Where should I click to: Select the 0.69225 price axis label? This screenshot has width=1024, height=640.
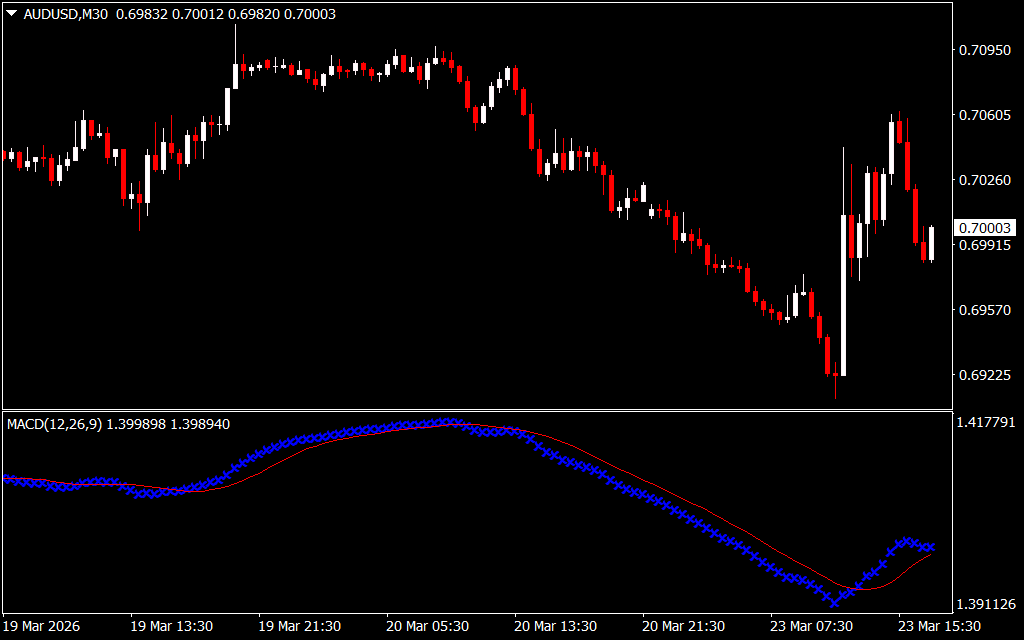click(984, 376)
